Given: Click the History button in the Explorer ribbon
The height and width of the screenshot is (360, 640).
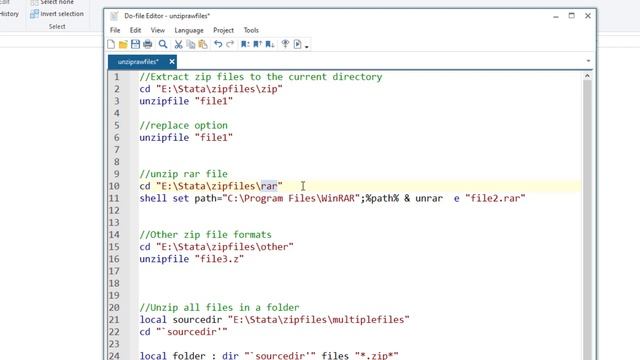Looking at the screenshot, I should click(9, 14).
